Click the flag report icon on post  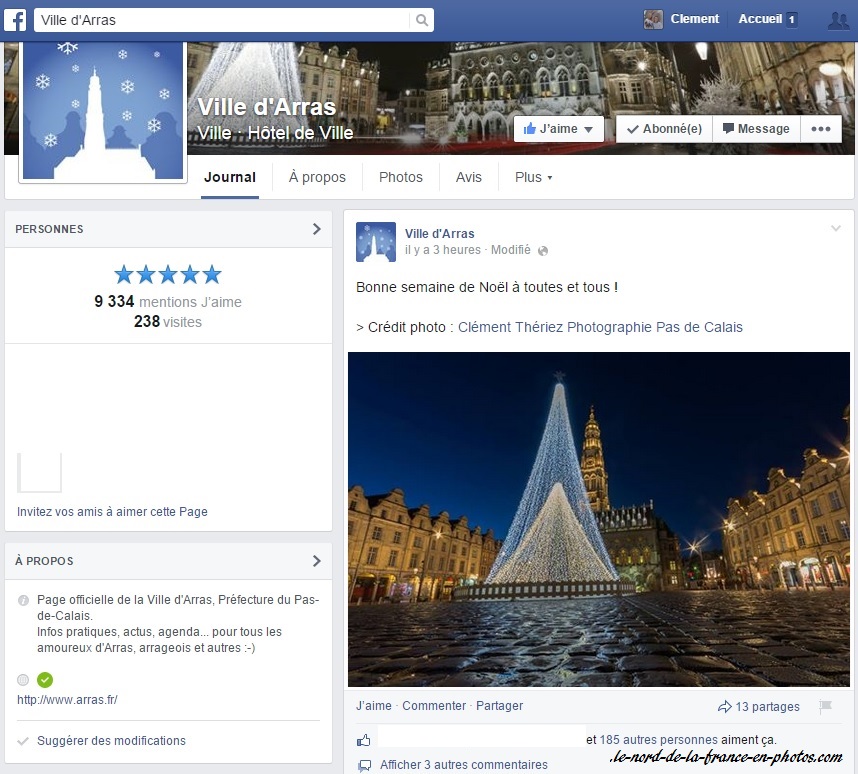tap(825, 706)
